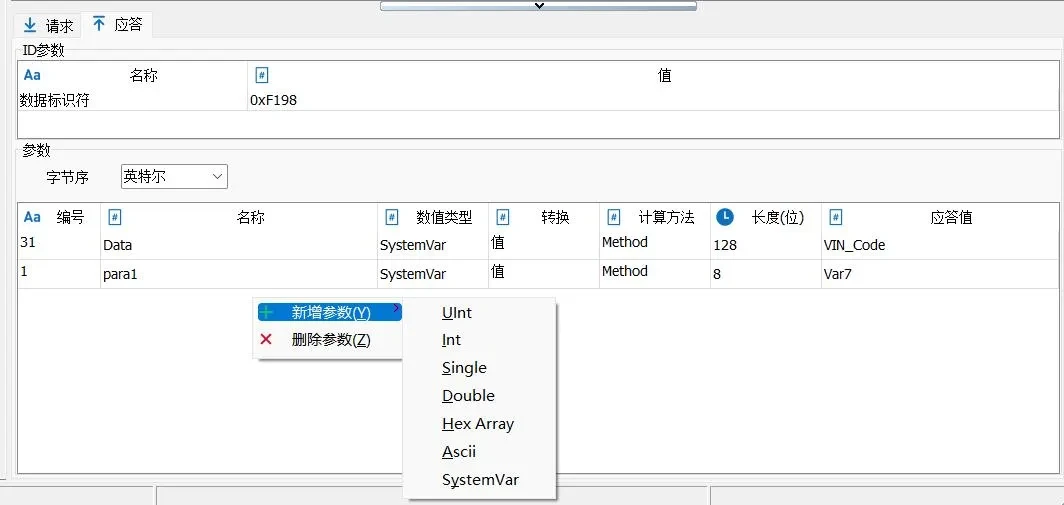Viewport: 1064px width, 505px height.
Task: Click 值 conversion cell in Data row
Action: pyautogui.click(x=544, y=245)
